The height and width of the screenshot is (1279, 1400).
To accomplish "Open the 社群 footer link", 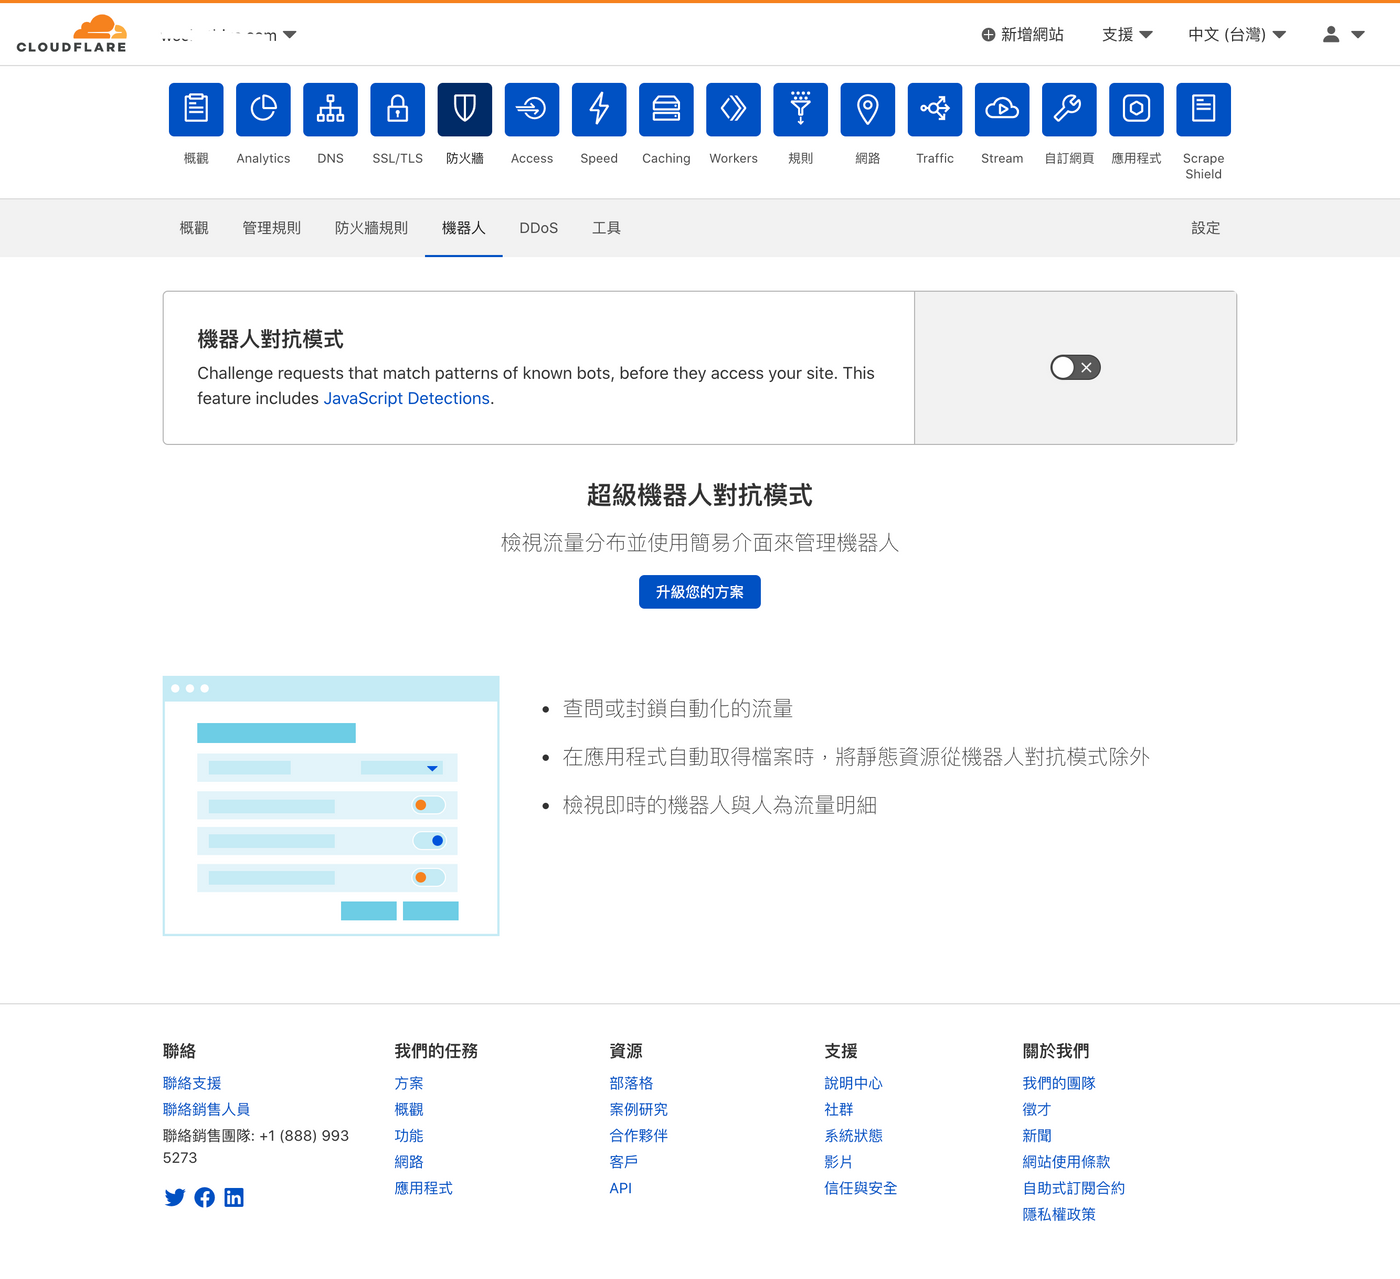I will pos(839,1109).
